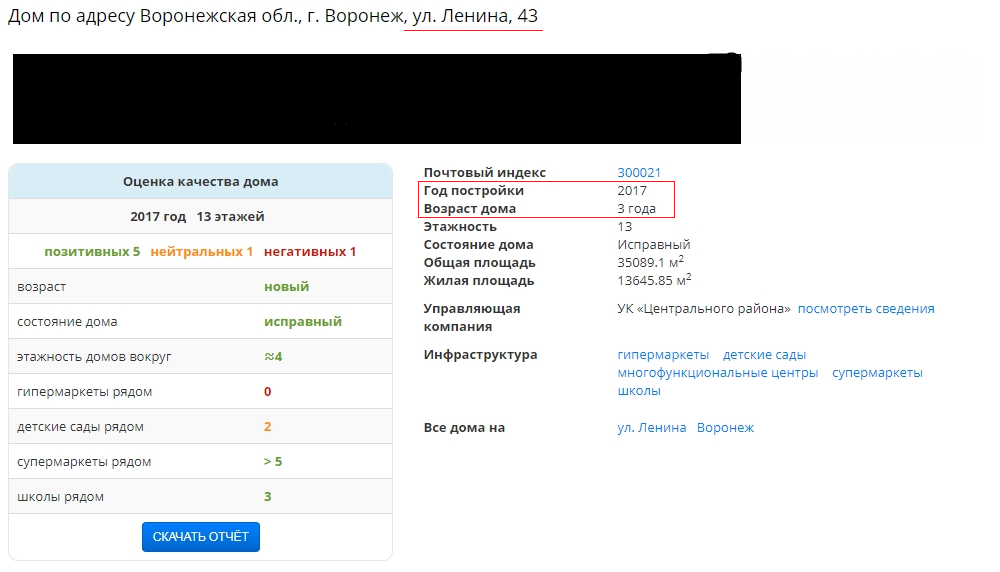Click the Инфраструктура label
Screen dimensions: 1000x572
pyautogui.click(x=480, y=355)
